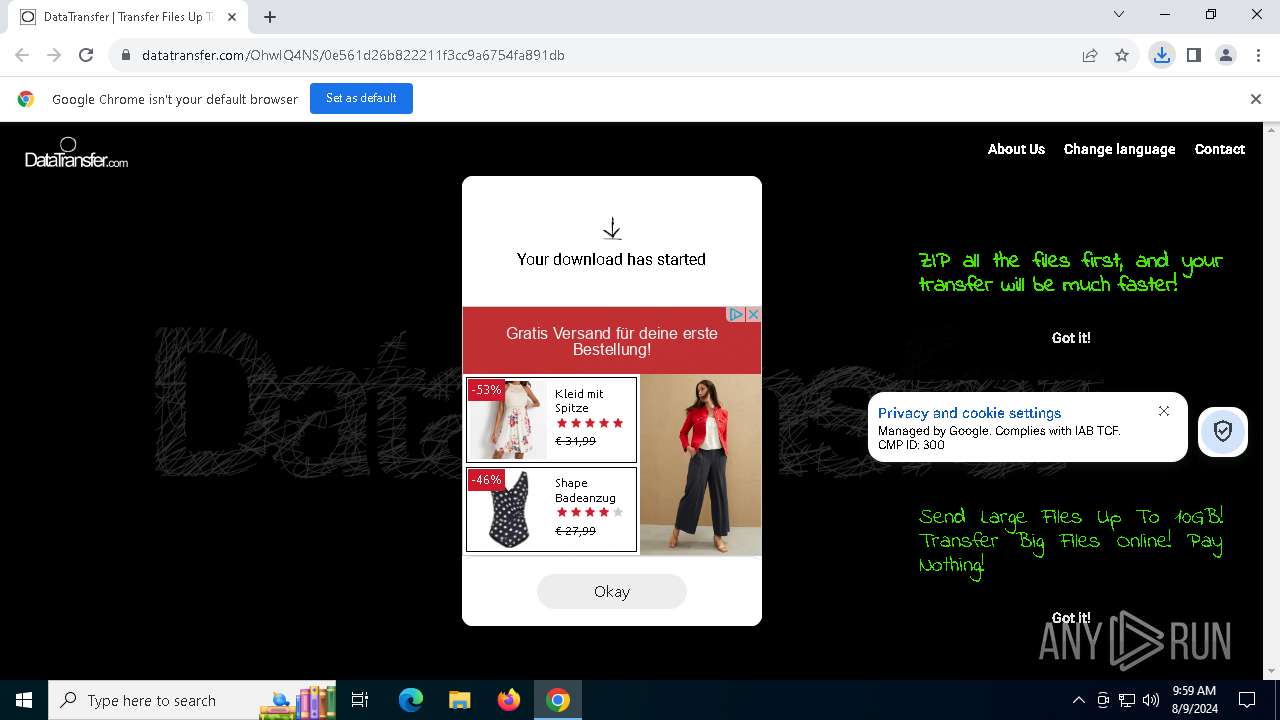Click Got it under ZIP tip
1280x720 pixels.
tap(1071, 338)
